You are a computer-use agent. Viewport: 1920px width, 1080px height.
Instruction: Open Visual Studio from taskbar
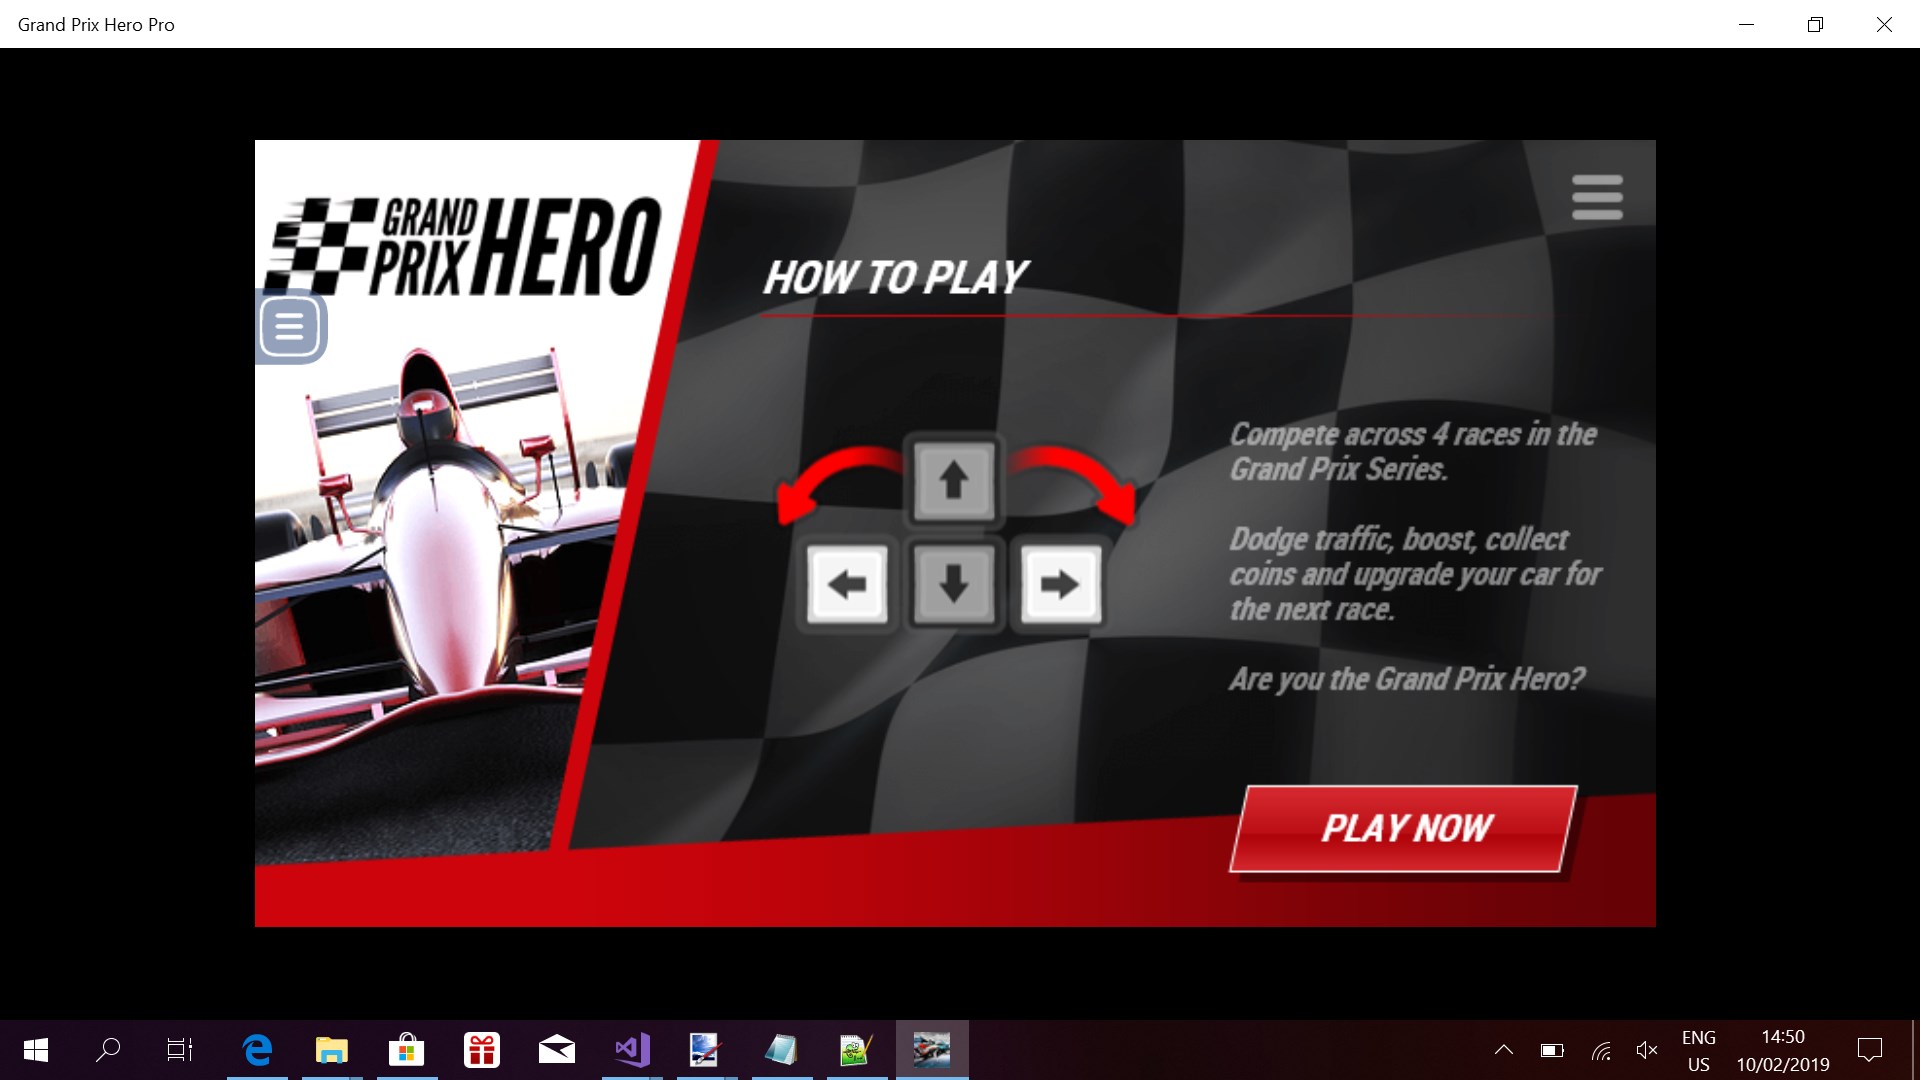click(x=632, y=1050)
